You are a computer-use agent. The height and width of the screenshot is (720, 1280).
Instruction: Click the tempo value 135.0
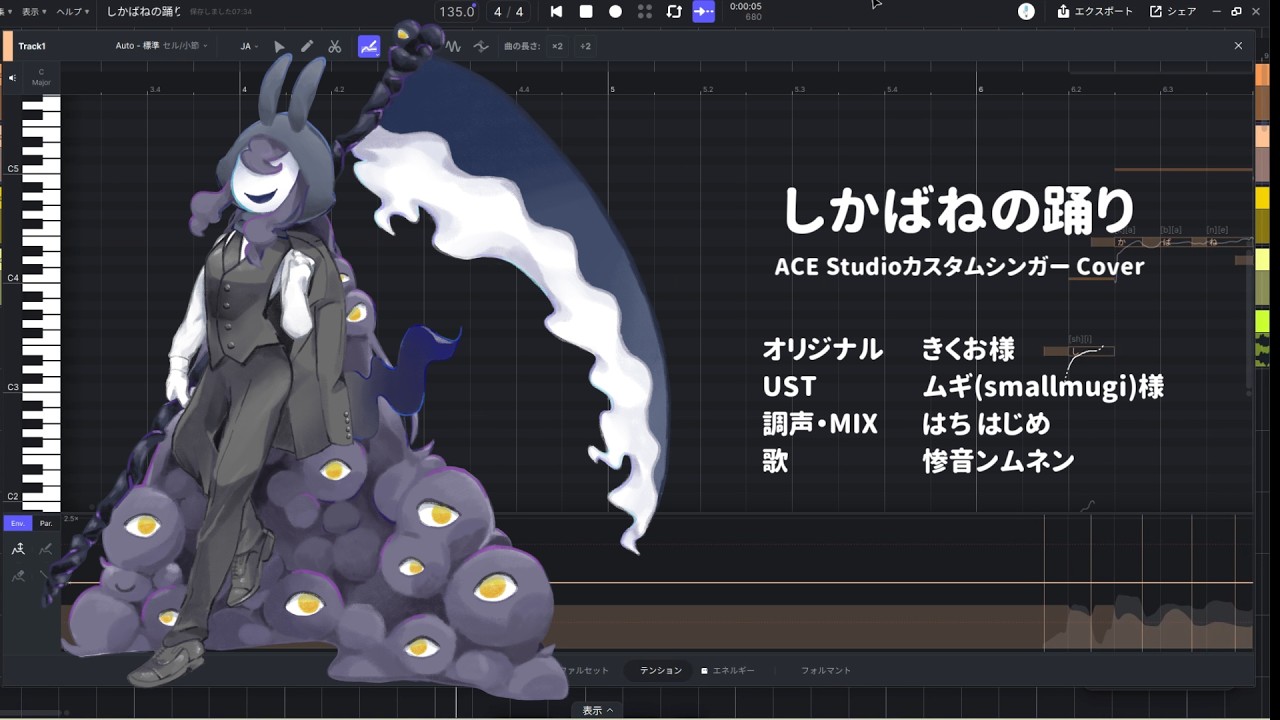click(457, 11)
